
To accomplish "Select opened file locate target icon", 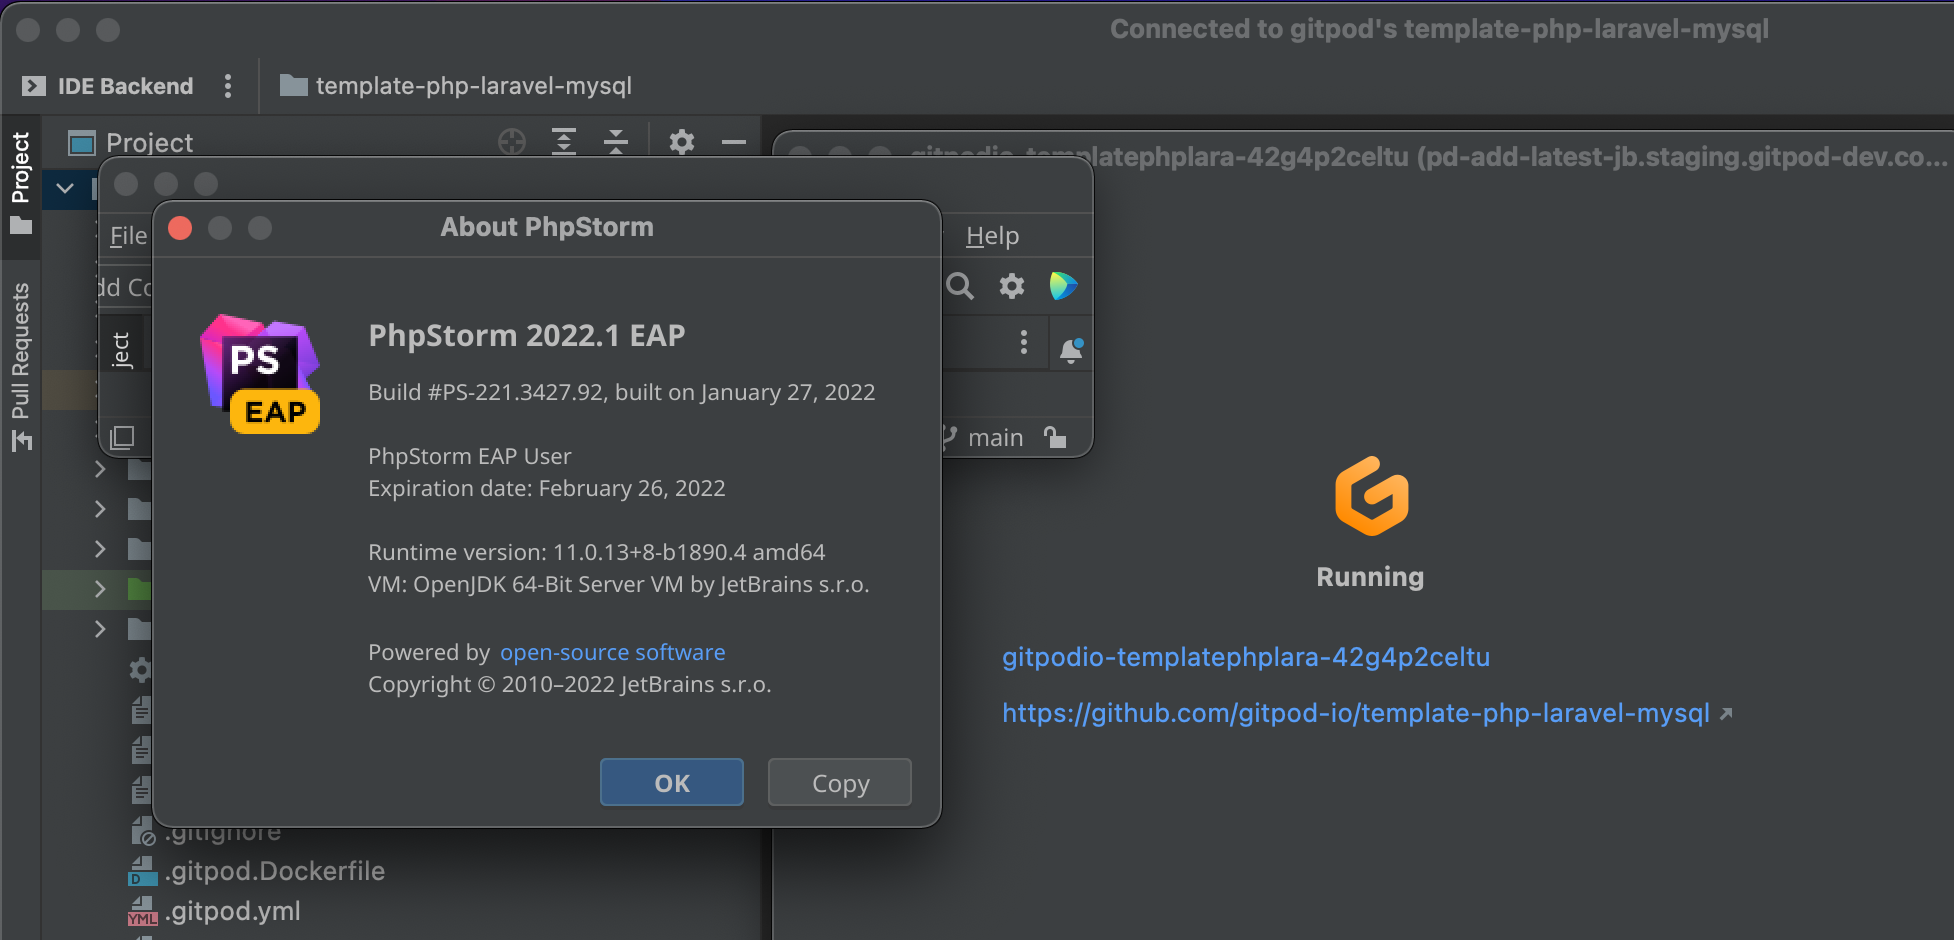I will (512, 142).
